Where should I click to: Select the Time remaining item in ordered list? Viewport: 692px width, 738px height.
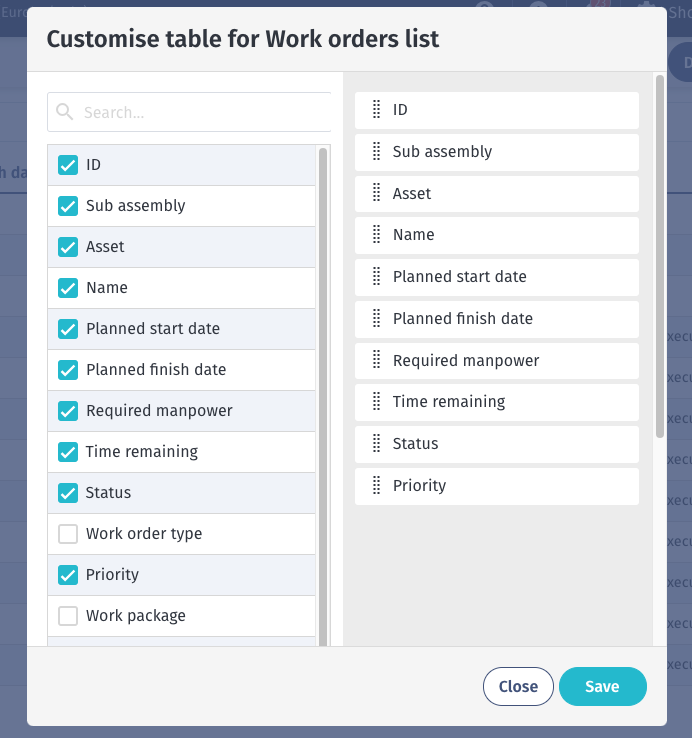pos(497,402)
